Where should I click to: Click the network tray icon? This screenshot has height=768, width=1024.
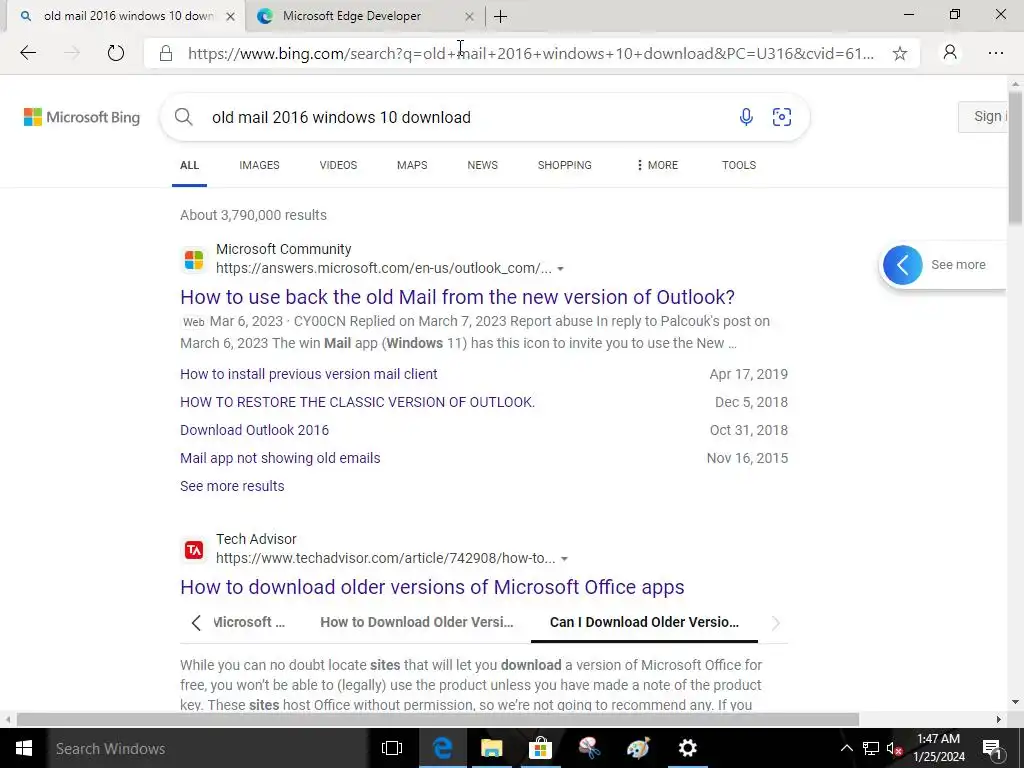click(x=871, y=748)
